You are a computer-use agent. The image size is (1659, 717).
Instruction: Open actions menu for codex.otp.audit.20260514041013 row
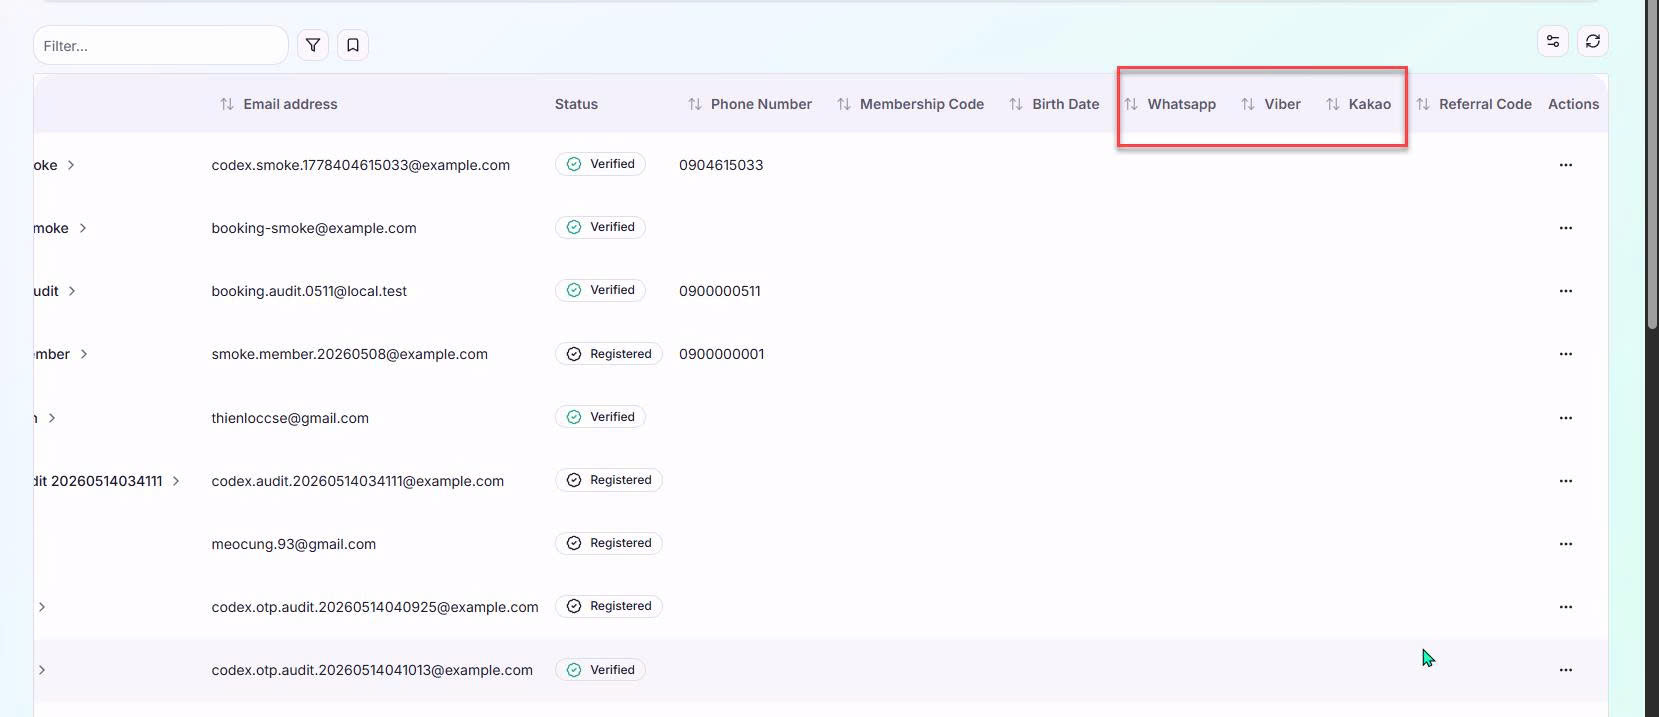coord(1566,670)
